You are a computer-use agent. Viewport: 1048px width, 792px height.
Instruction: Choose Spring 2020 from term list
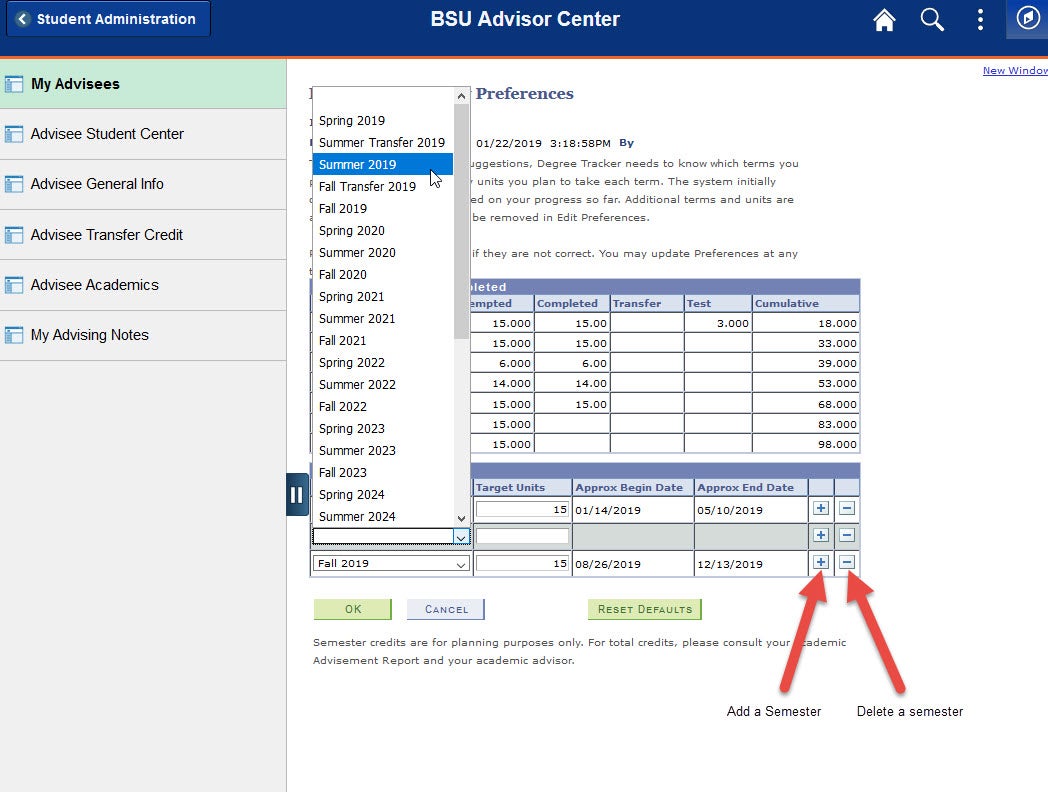(x=382, y=231)
